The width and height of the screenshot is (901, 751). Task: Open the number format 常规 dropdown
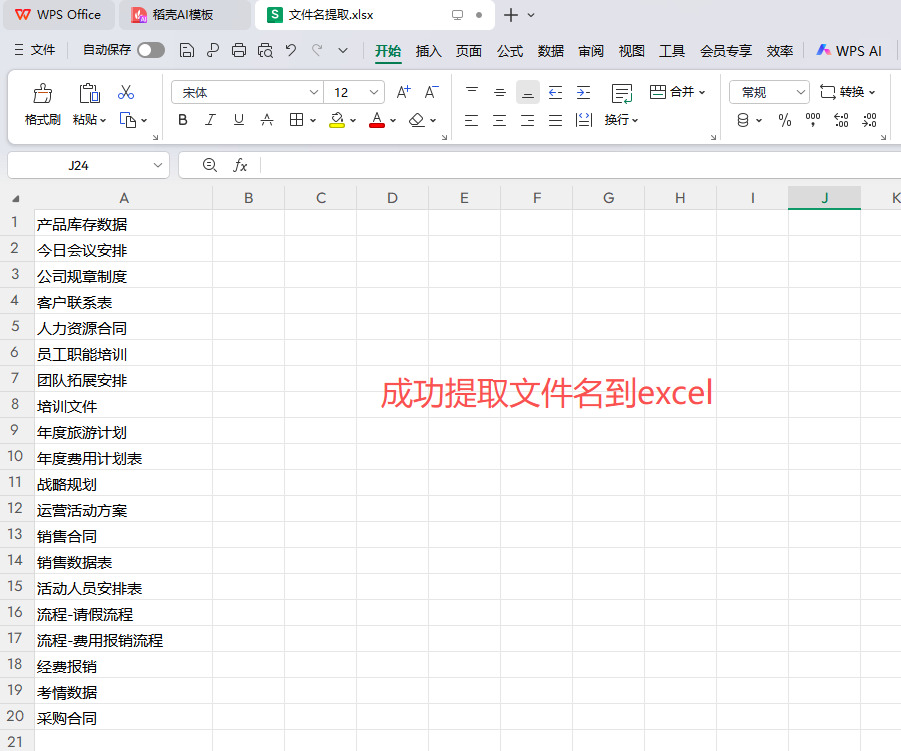click(x=800, y=92)
